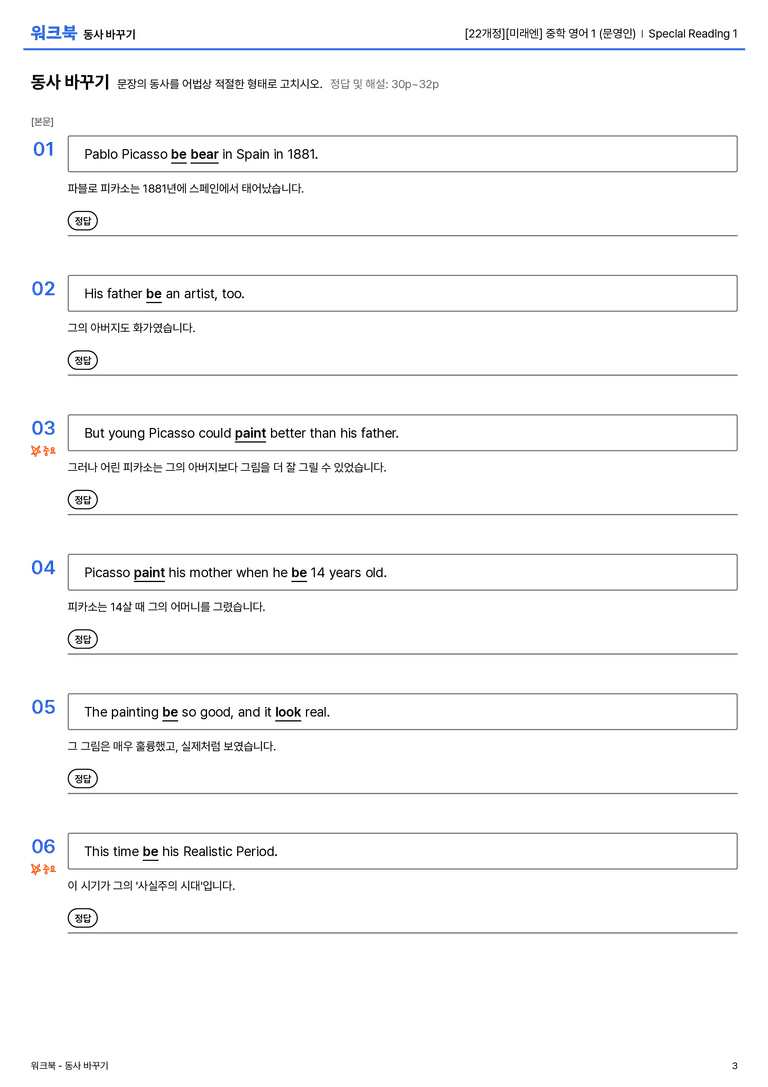Click the 정답 badge under question 02
Image resolution: width=768 pixels, height=1087 pixels.
pos(82,360)
